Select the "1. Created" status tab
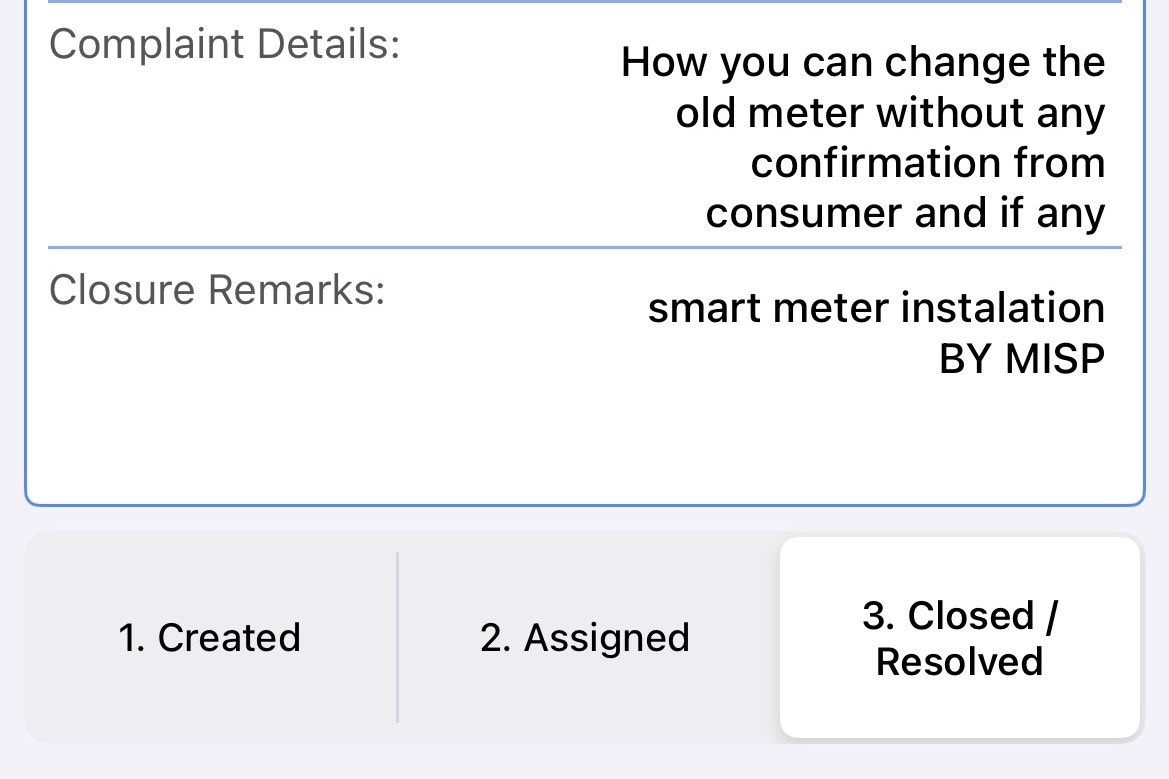The width and height of the screenshot is (1169, 779). coord(209,637)
